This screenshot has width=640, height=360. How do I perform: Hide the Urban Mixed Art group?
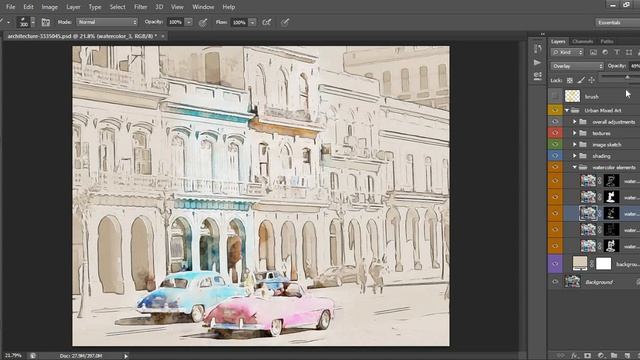[x=555, y=110]
